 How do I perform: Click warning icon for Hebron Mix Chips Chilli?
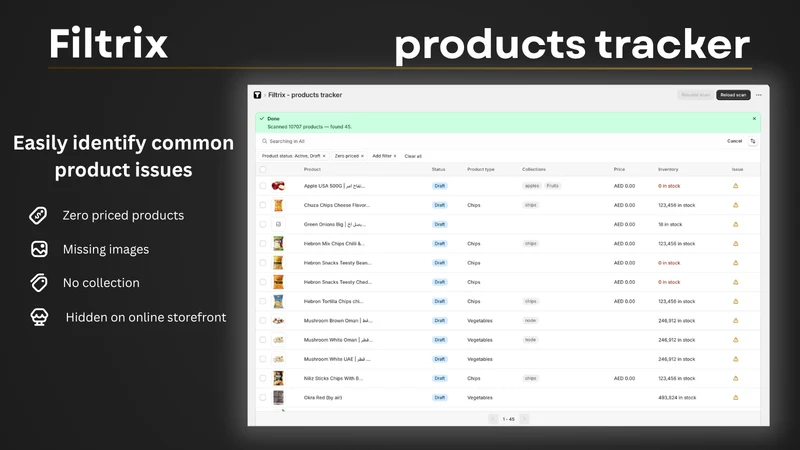click(x=736, y=243)
